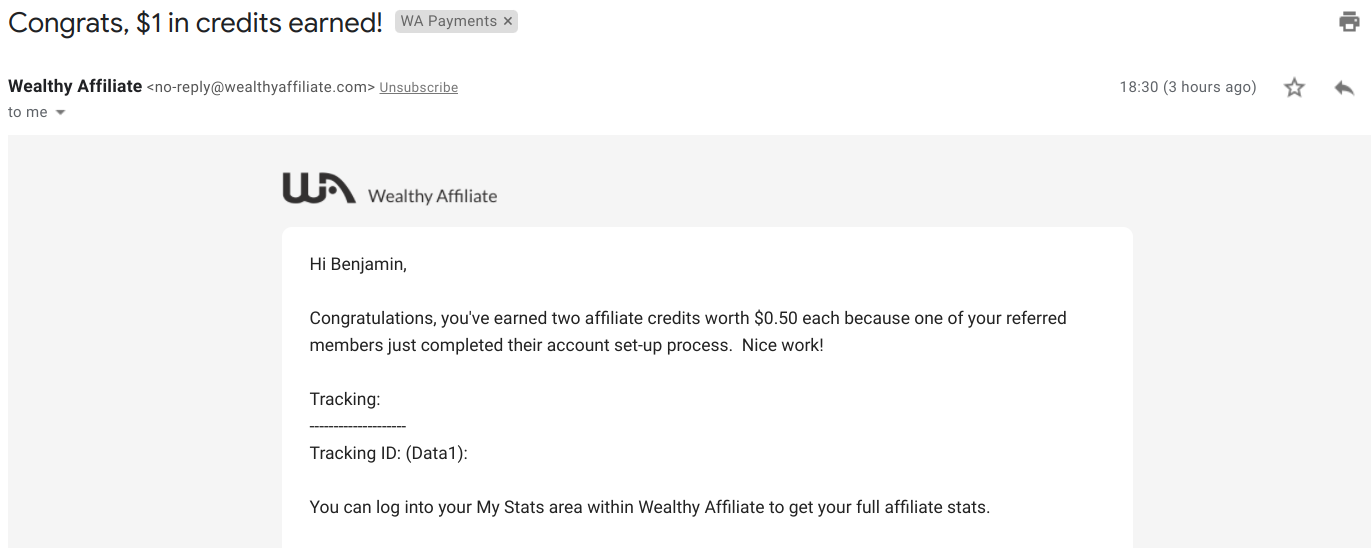Viewport: 1371px width, 548px height.
Task: Select the Congratulations paragraph about affiliate credits
Action: pos(688,332)
